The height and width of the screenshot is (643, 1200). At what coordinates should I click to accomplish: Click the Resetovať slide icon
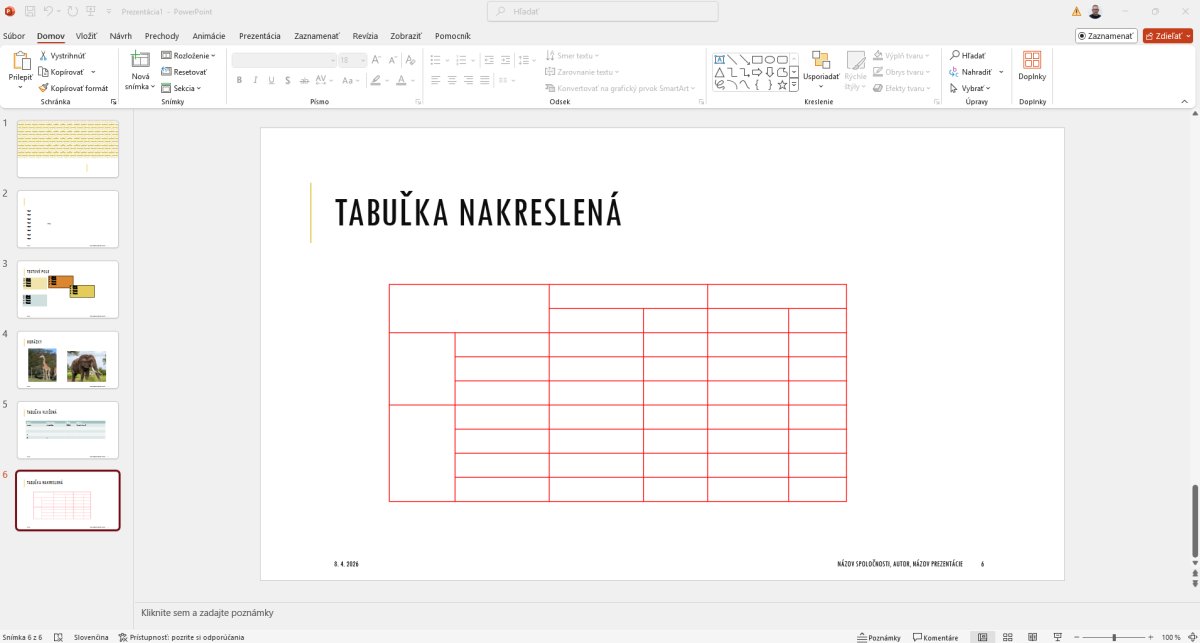click(166, 72)
